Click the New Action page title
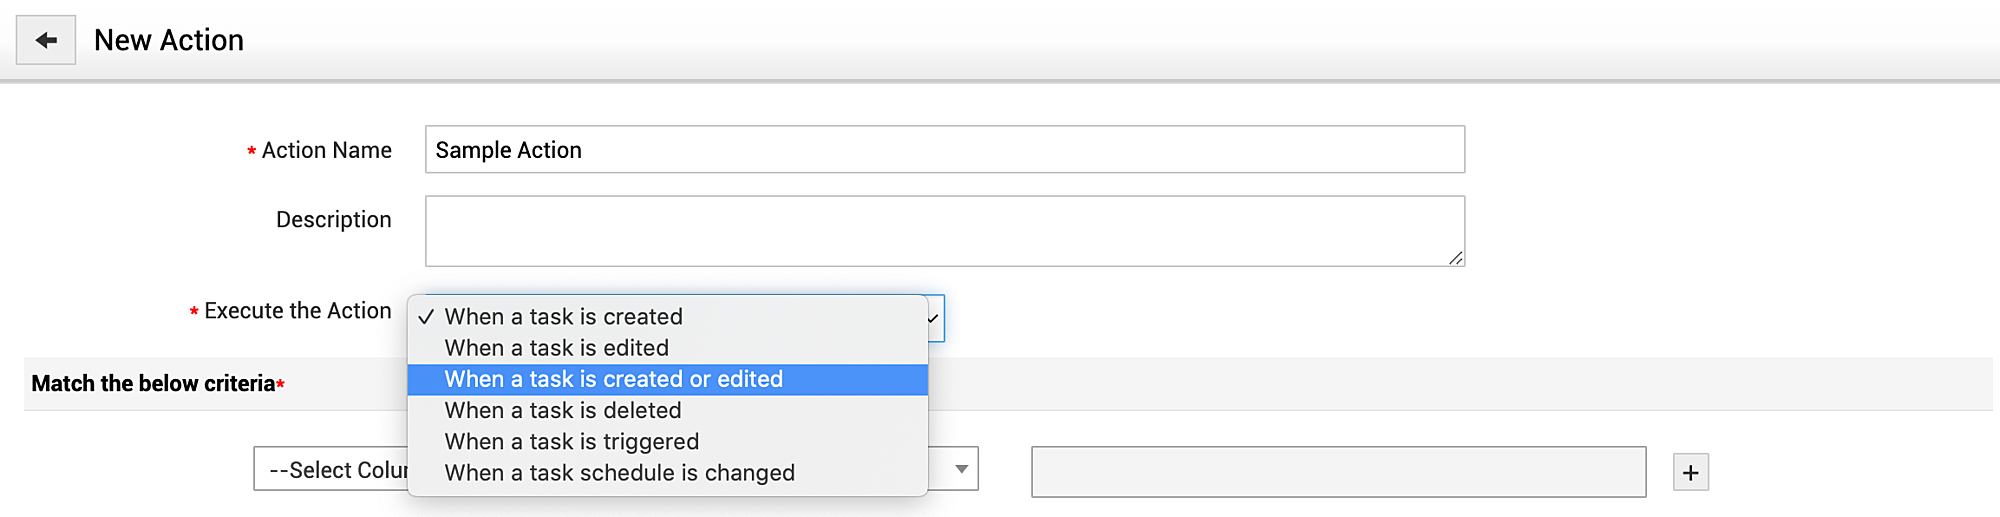 pyautogui.click(x=169, y=40)
